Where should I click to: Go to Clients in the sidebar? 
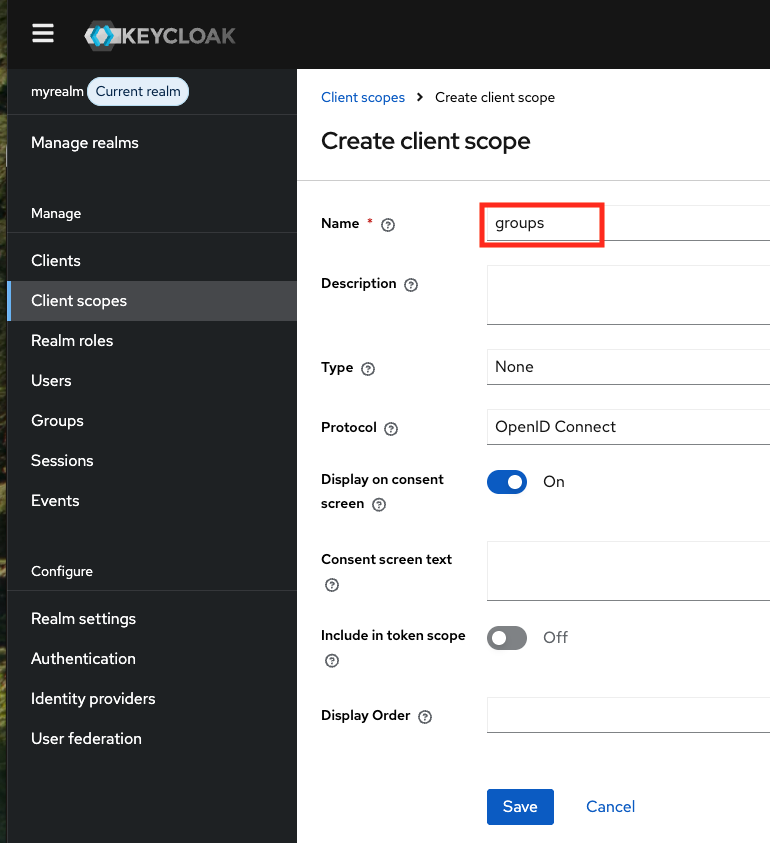point(152,261)
